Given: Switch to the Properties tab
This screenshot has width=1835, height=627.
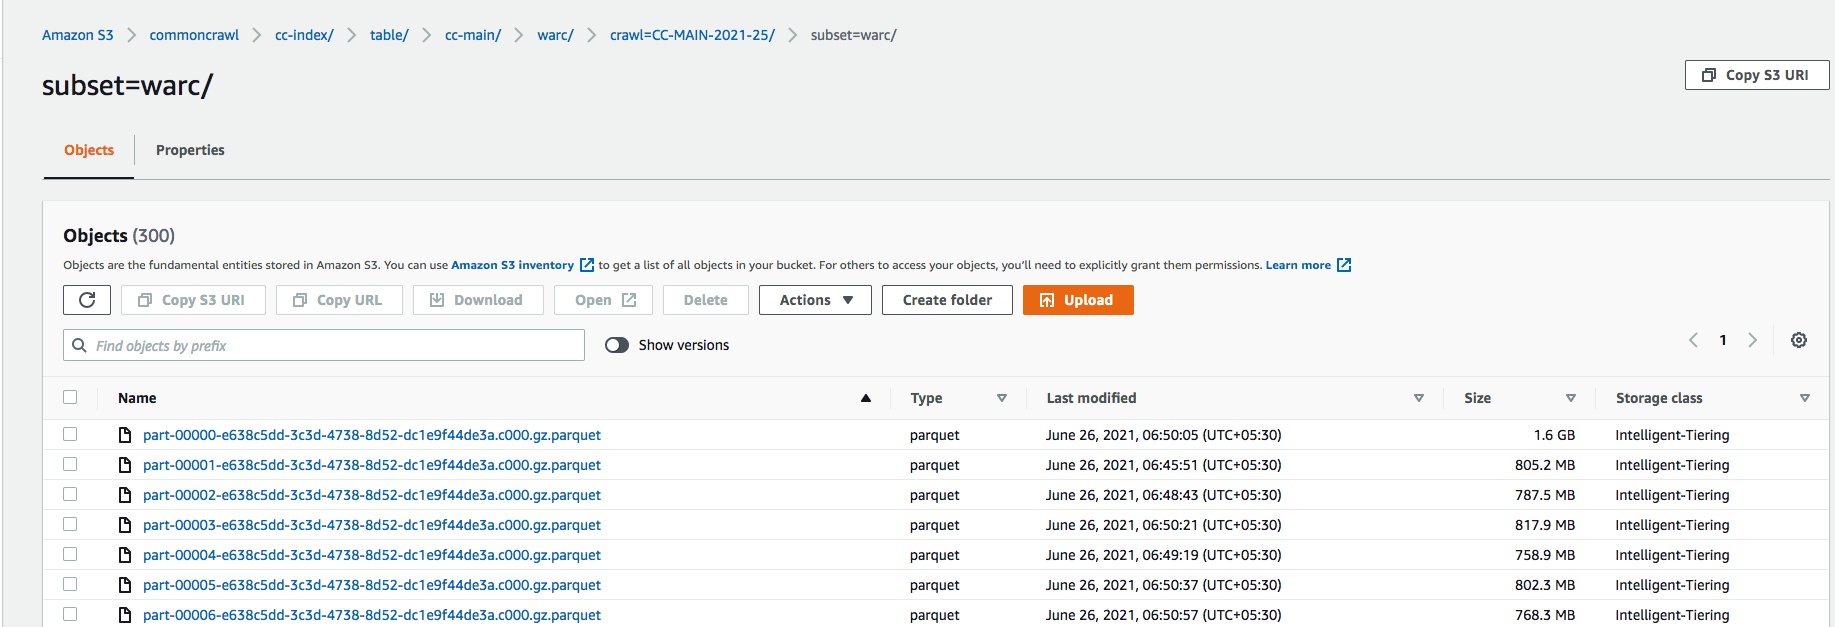Looking at the screenshot, I should 190,150.
